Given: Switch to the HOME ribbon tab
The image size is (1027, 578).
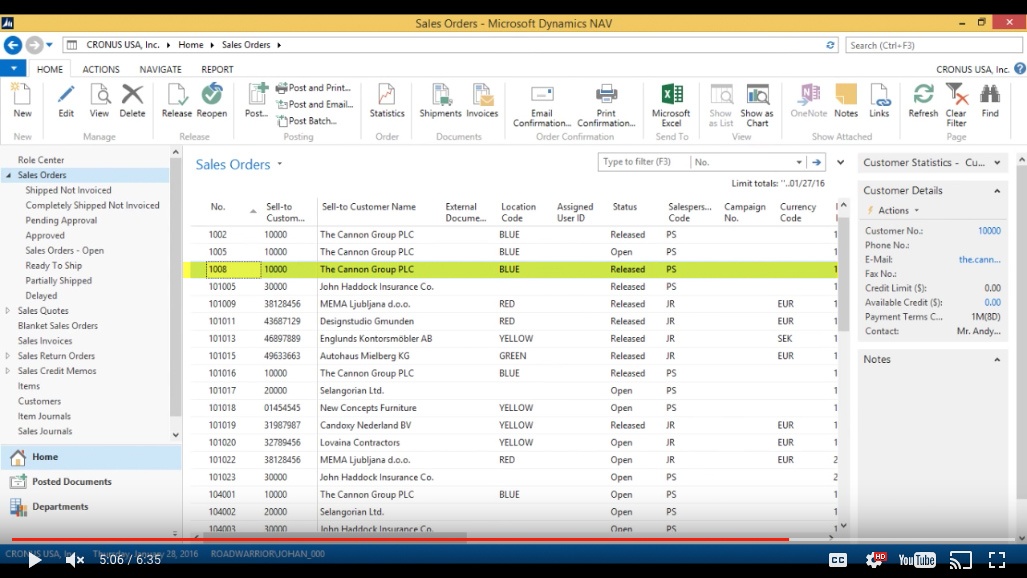Looking at the screenshot, I should click(x=50, y=69).
